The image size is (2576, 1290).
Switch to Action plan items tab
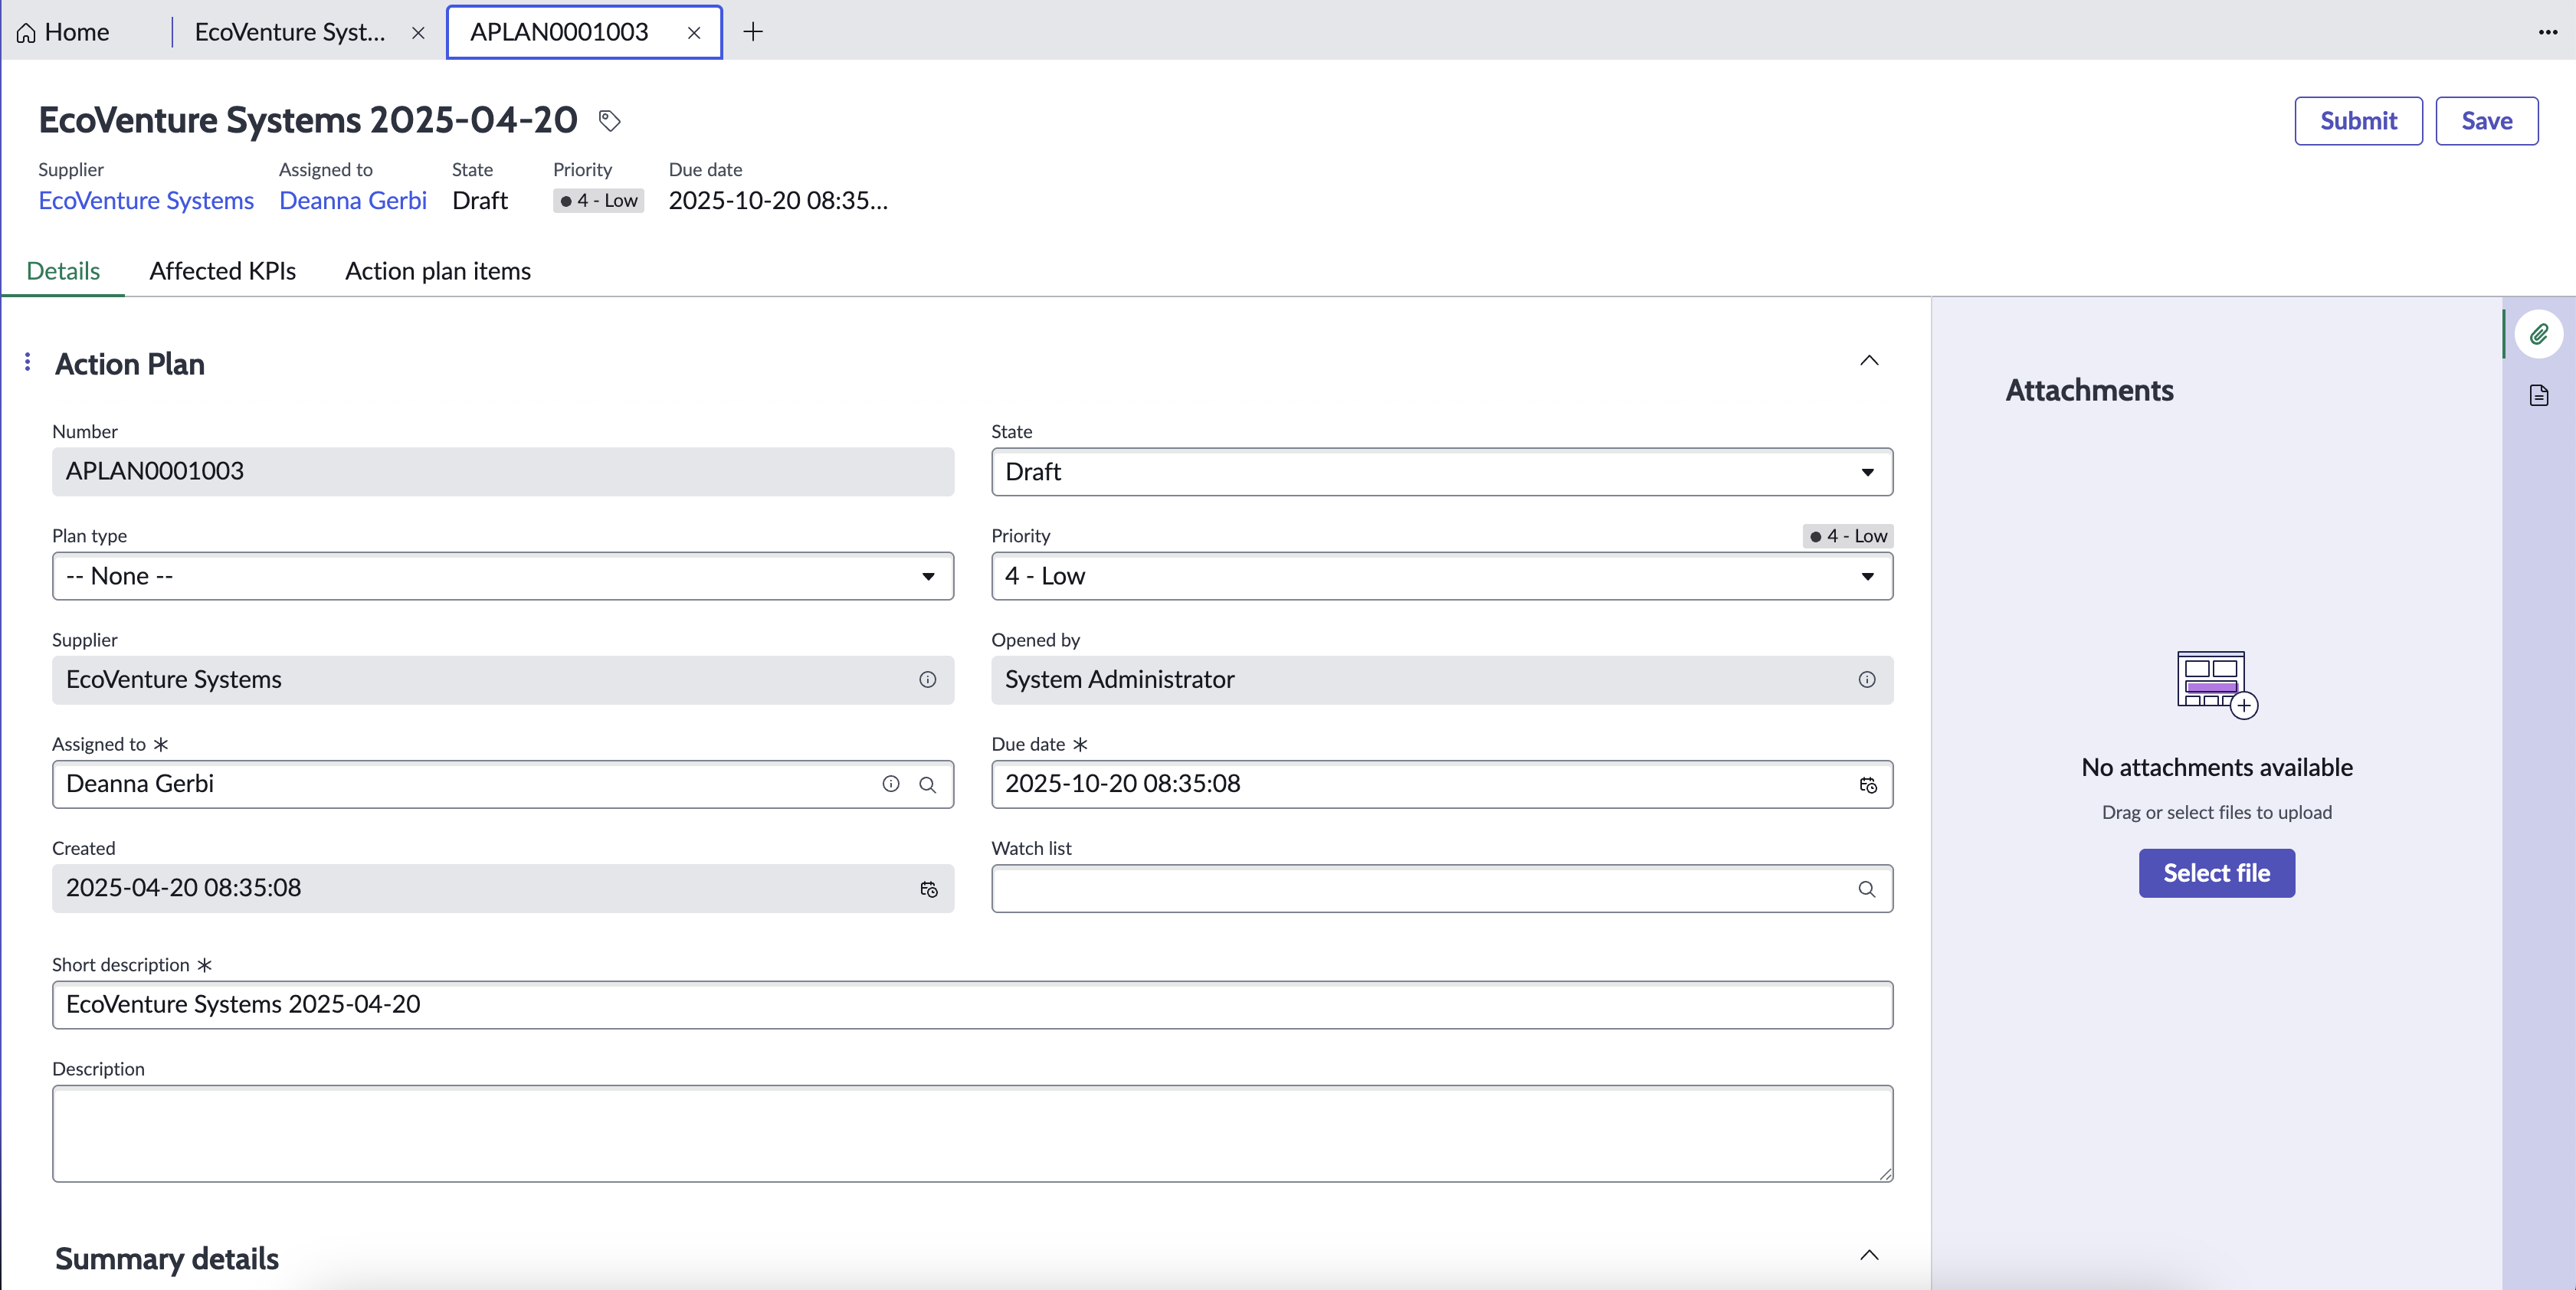[437, 271]
